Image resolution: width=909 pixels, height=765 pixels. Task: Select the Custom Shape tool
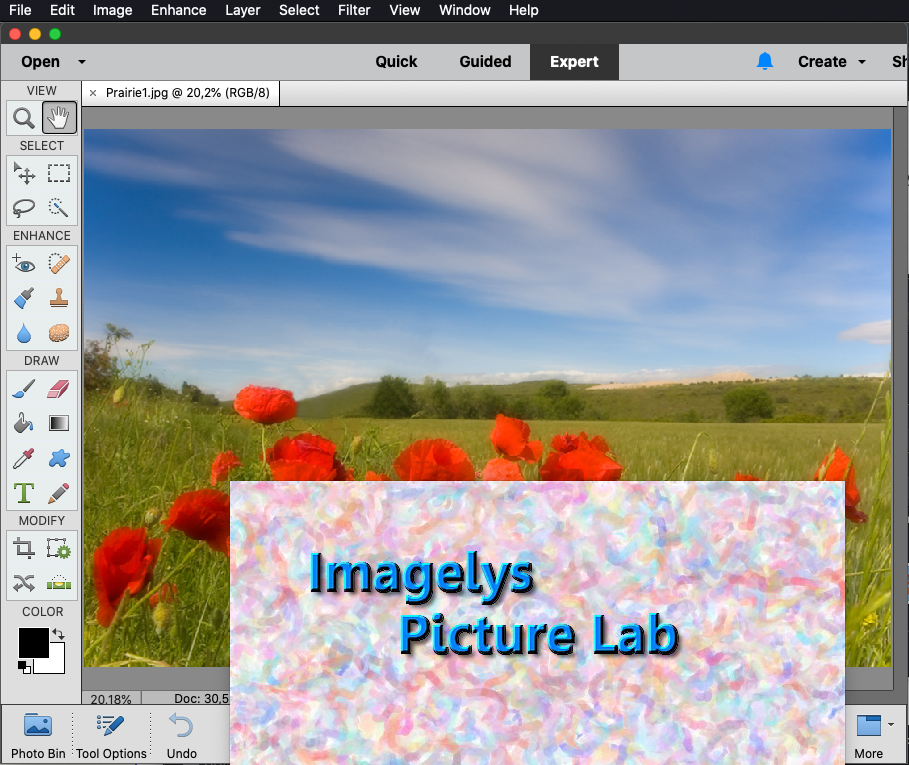59,458
